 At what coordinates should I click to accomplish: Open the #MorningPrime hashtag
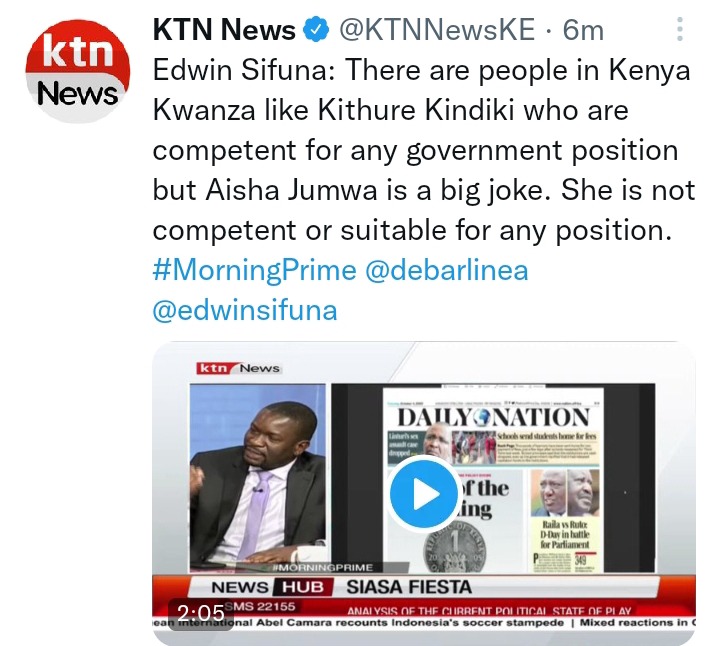pyautogui.click(x=254, y=270)
